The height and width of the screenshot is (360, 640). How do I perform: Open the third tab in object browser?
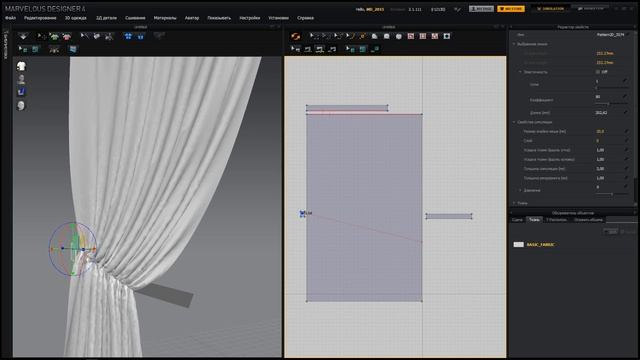[556, 220]
